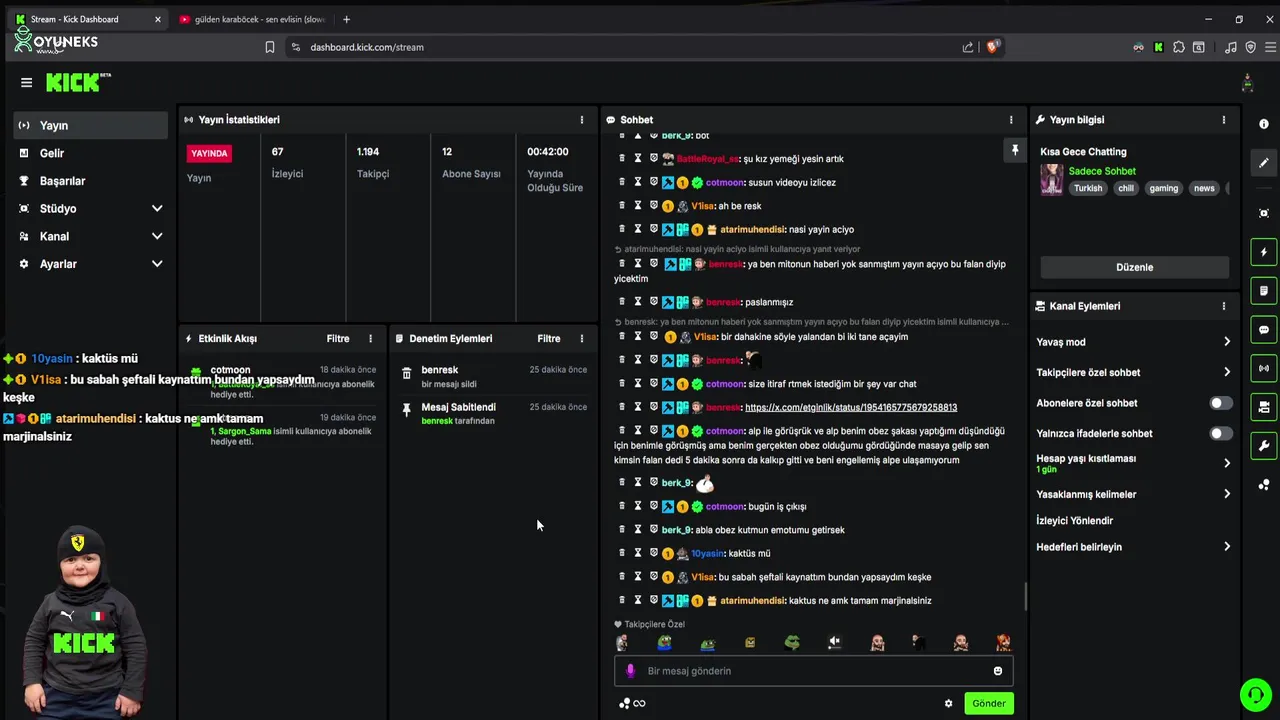Click the pencil edit icon in right sidebar

(1264, 163)
